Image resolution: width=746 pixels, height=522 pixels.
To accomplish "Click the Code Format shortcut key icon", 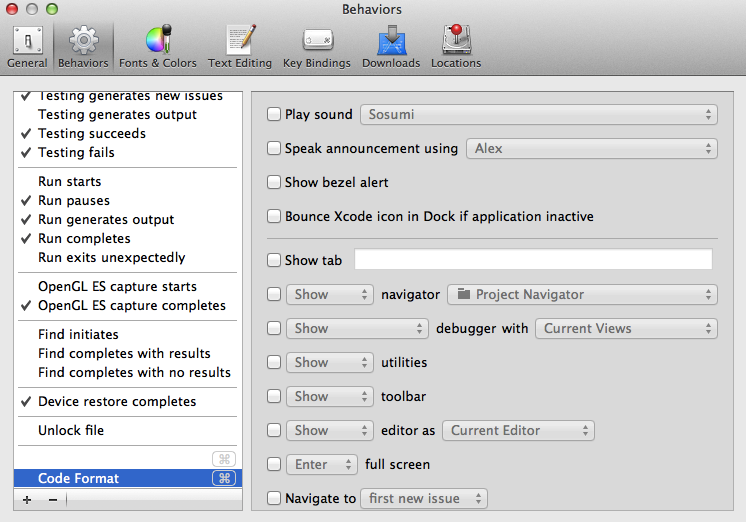I will coord(224,478).
